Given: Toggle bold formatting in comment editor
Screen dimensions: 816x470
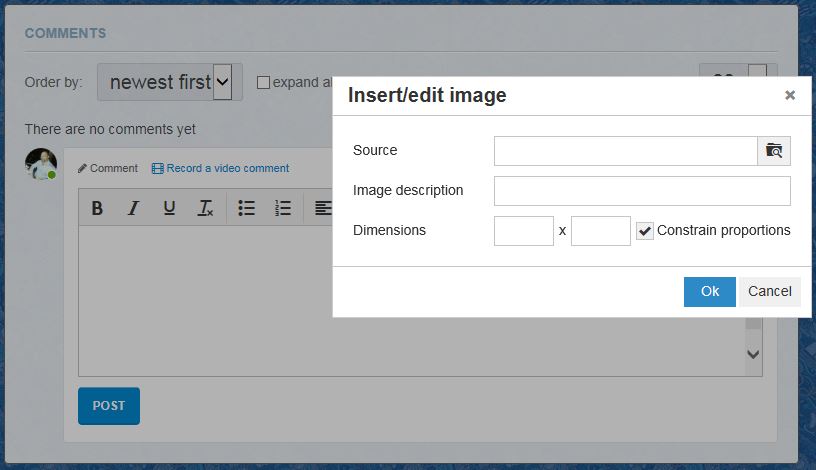Looking at the screenshot, I should coord(97,208).
